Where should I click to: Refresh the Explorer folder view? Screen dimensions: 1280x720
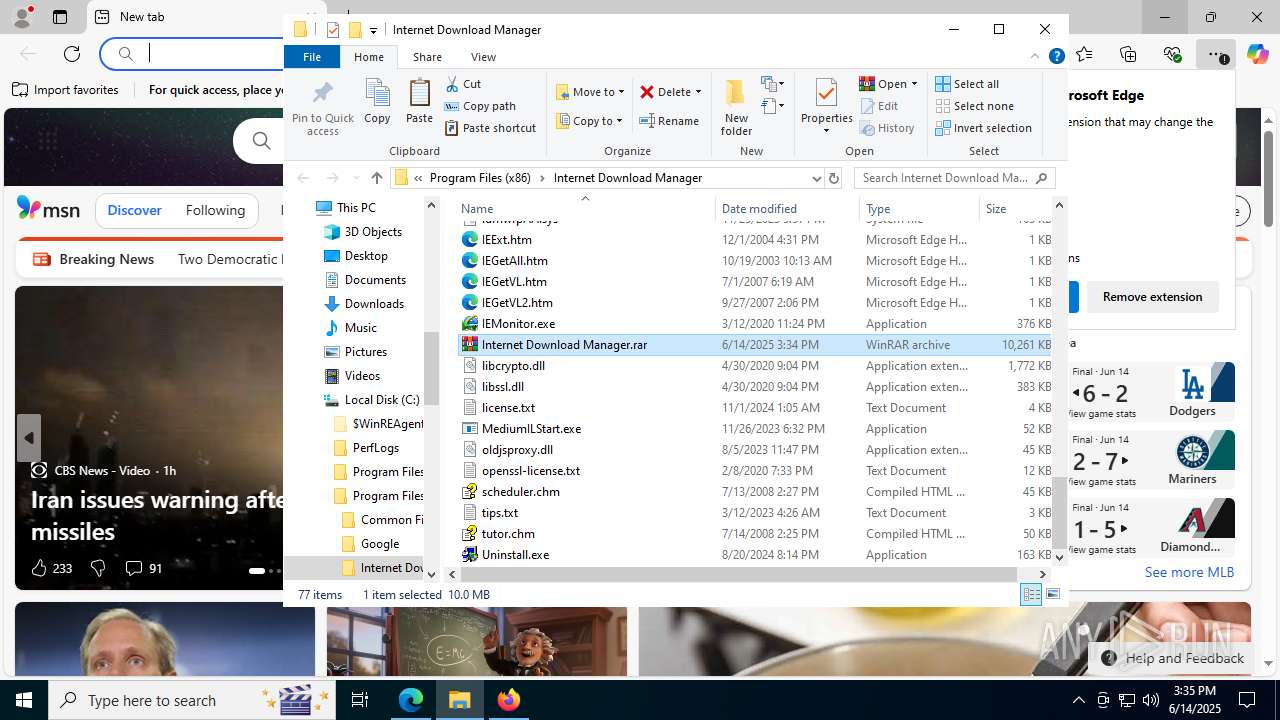[x=834, y=178]
